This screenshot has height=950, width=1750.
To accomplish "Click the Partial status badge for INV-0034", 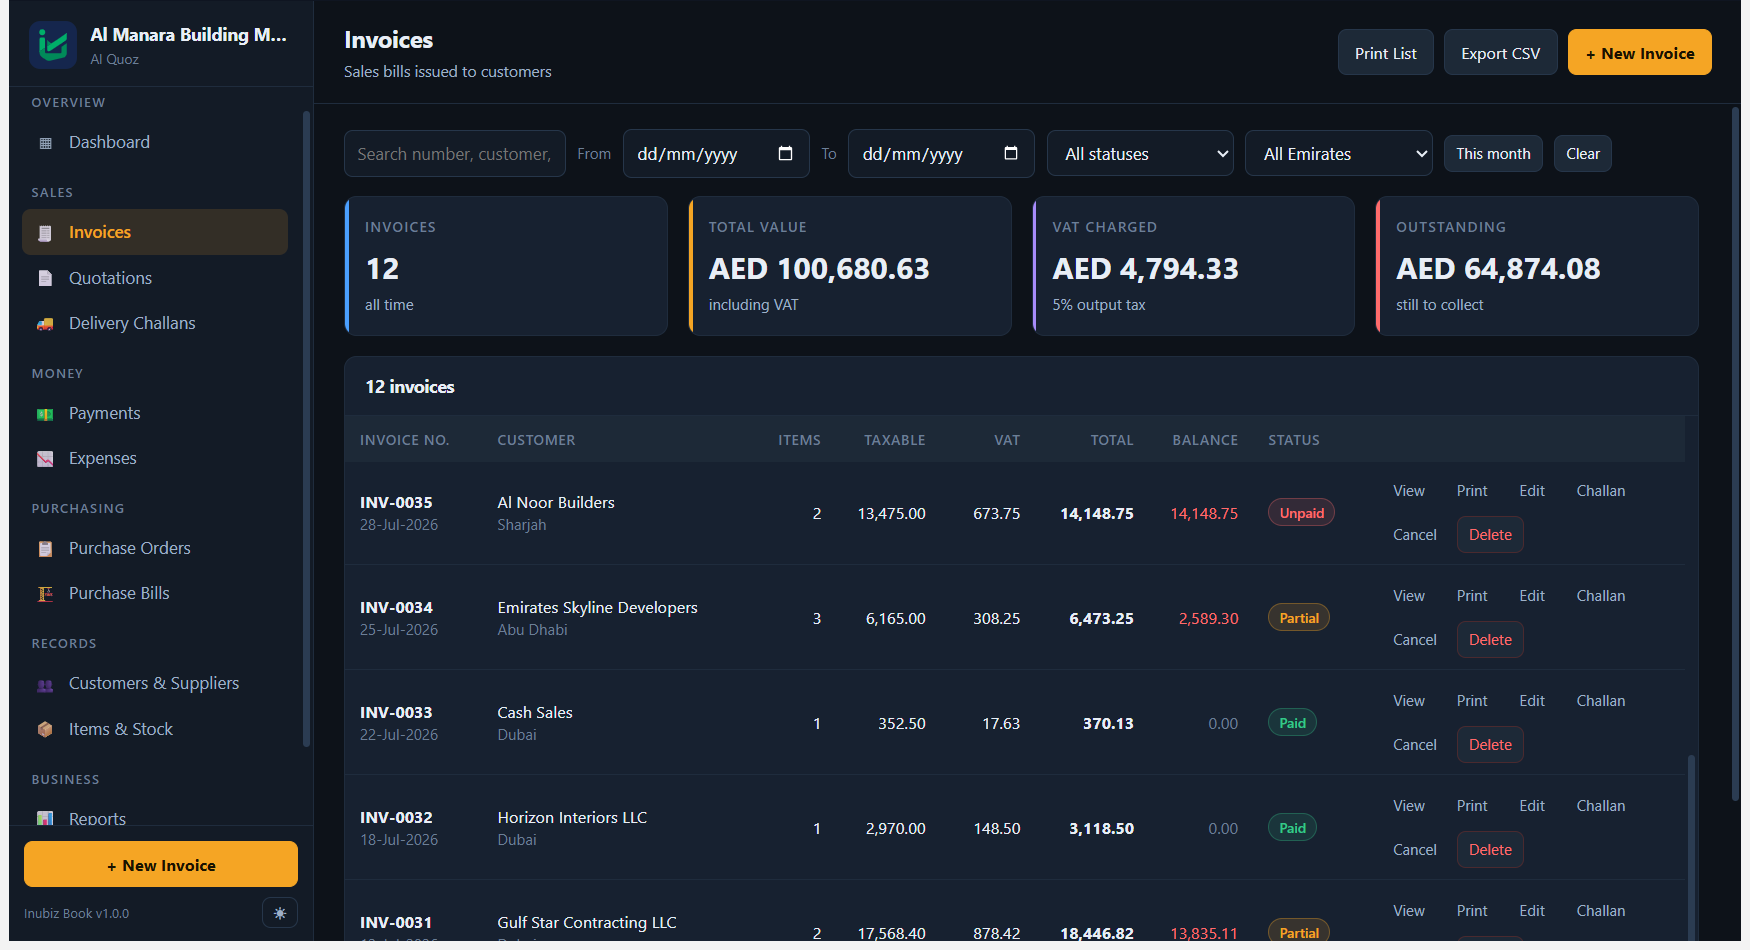I will point(1299,618).
